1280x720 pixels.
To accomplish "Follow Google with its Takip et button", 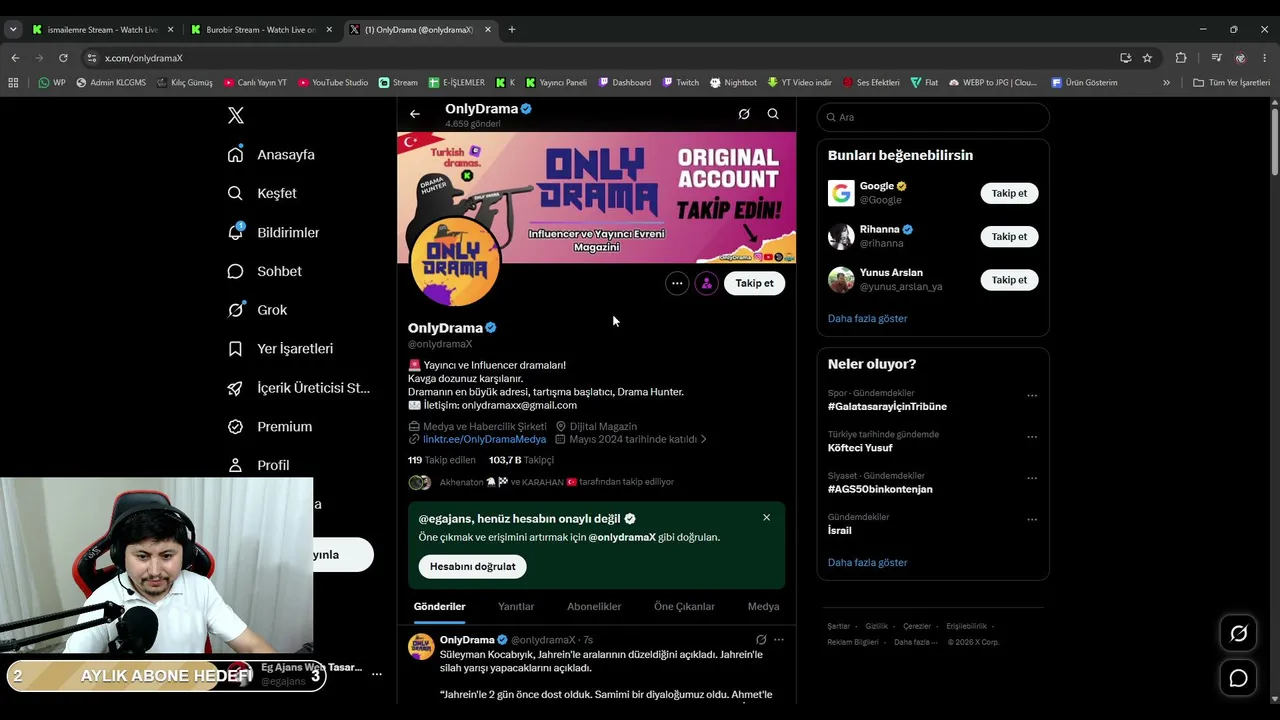I will (1009, 193).
